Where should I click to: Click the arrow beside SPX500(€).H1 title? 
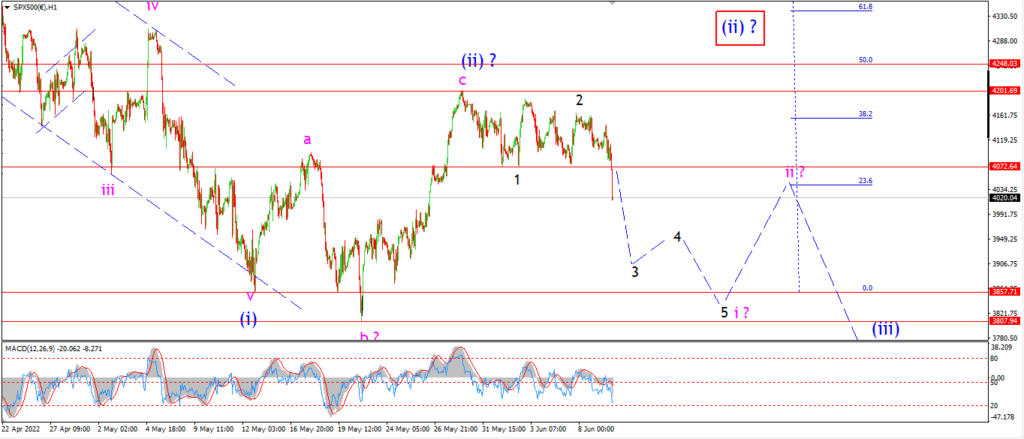click(x=7, y=6)
